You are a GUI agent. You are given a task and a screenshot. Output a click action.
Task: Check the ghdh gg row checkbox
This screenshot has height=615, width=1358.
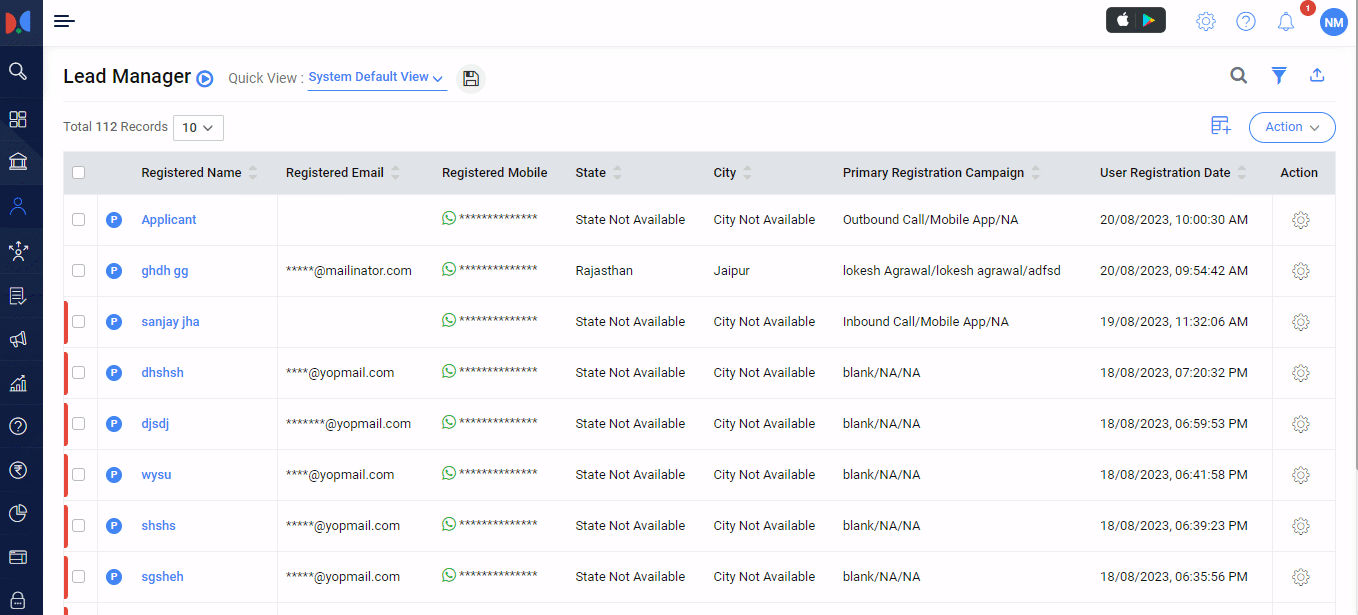79,270
